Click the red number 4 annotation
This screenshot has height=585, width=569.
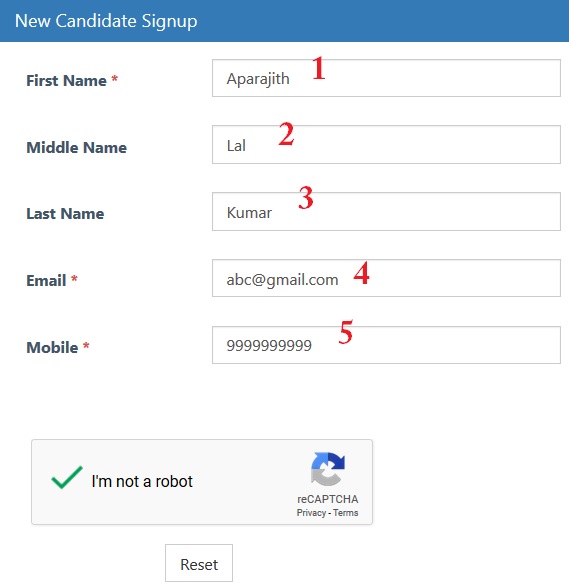pyautogui.click(x=362, y=273)
